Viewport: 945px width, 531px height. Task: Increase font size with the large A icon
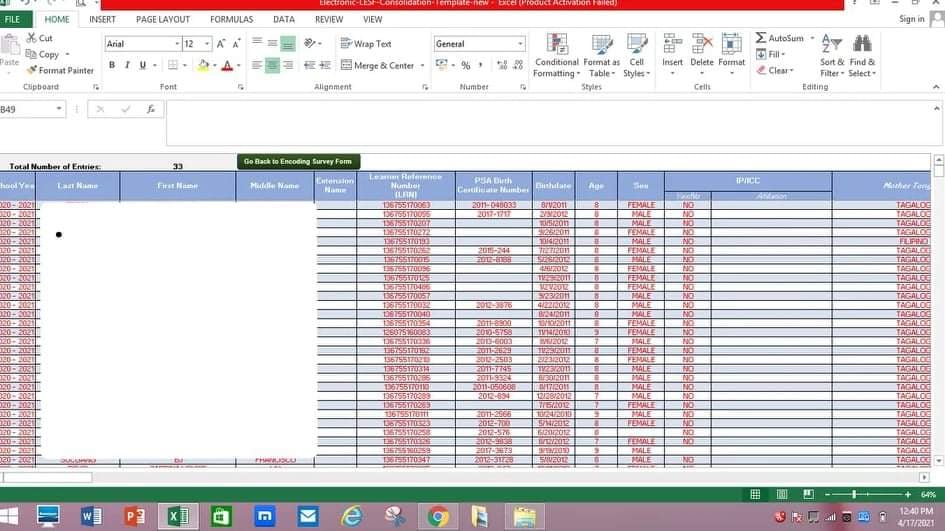(221, 43)
